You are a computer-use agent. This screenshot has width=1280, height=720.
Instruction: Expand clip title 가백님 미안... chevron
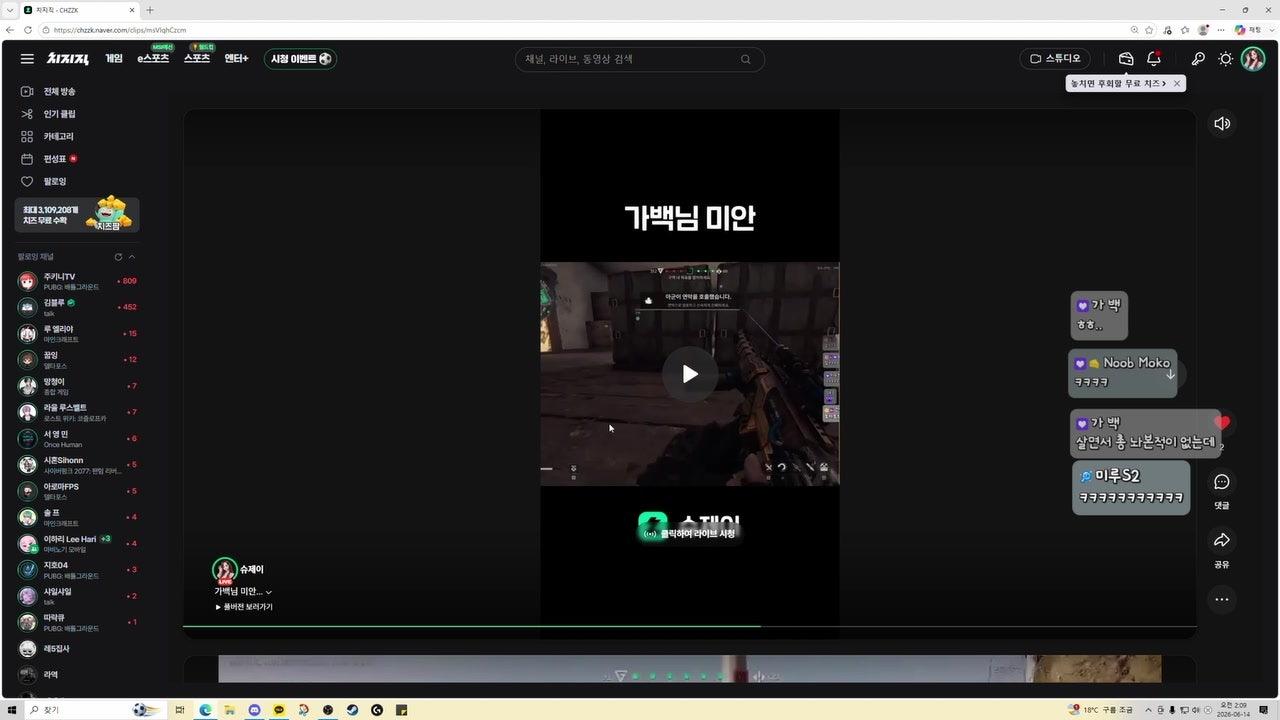269,592
